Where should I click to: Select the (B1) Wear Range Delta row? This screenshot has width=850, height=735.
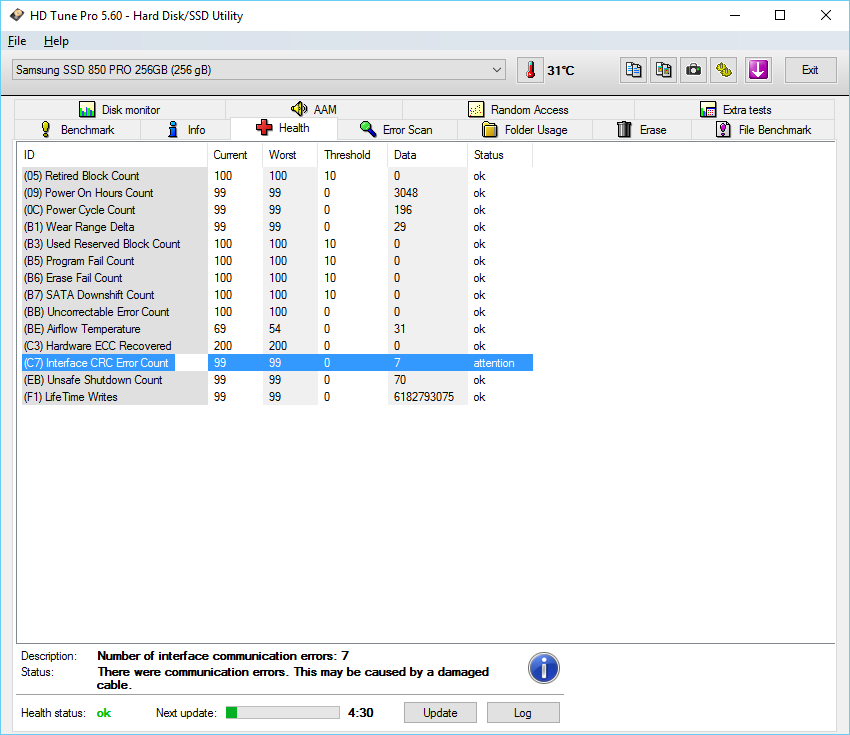point(277,227)
